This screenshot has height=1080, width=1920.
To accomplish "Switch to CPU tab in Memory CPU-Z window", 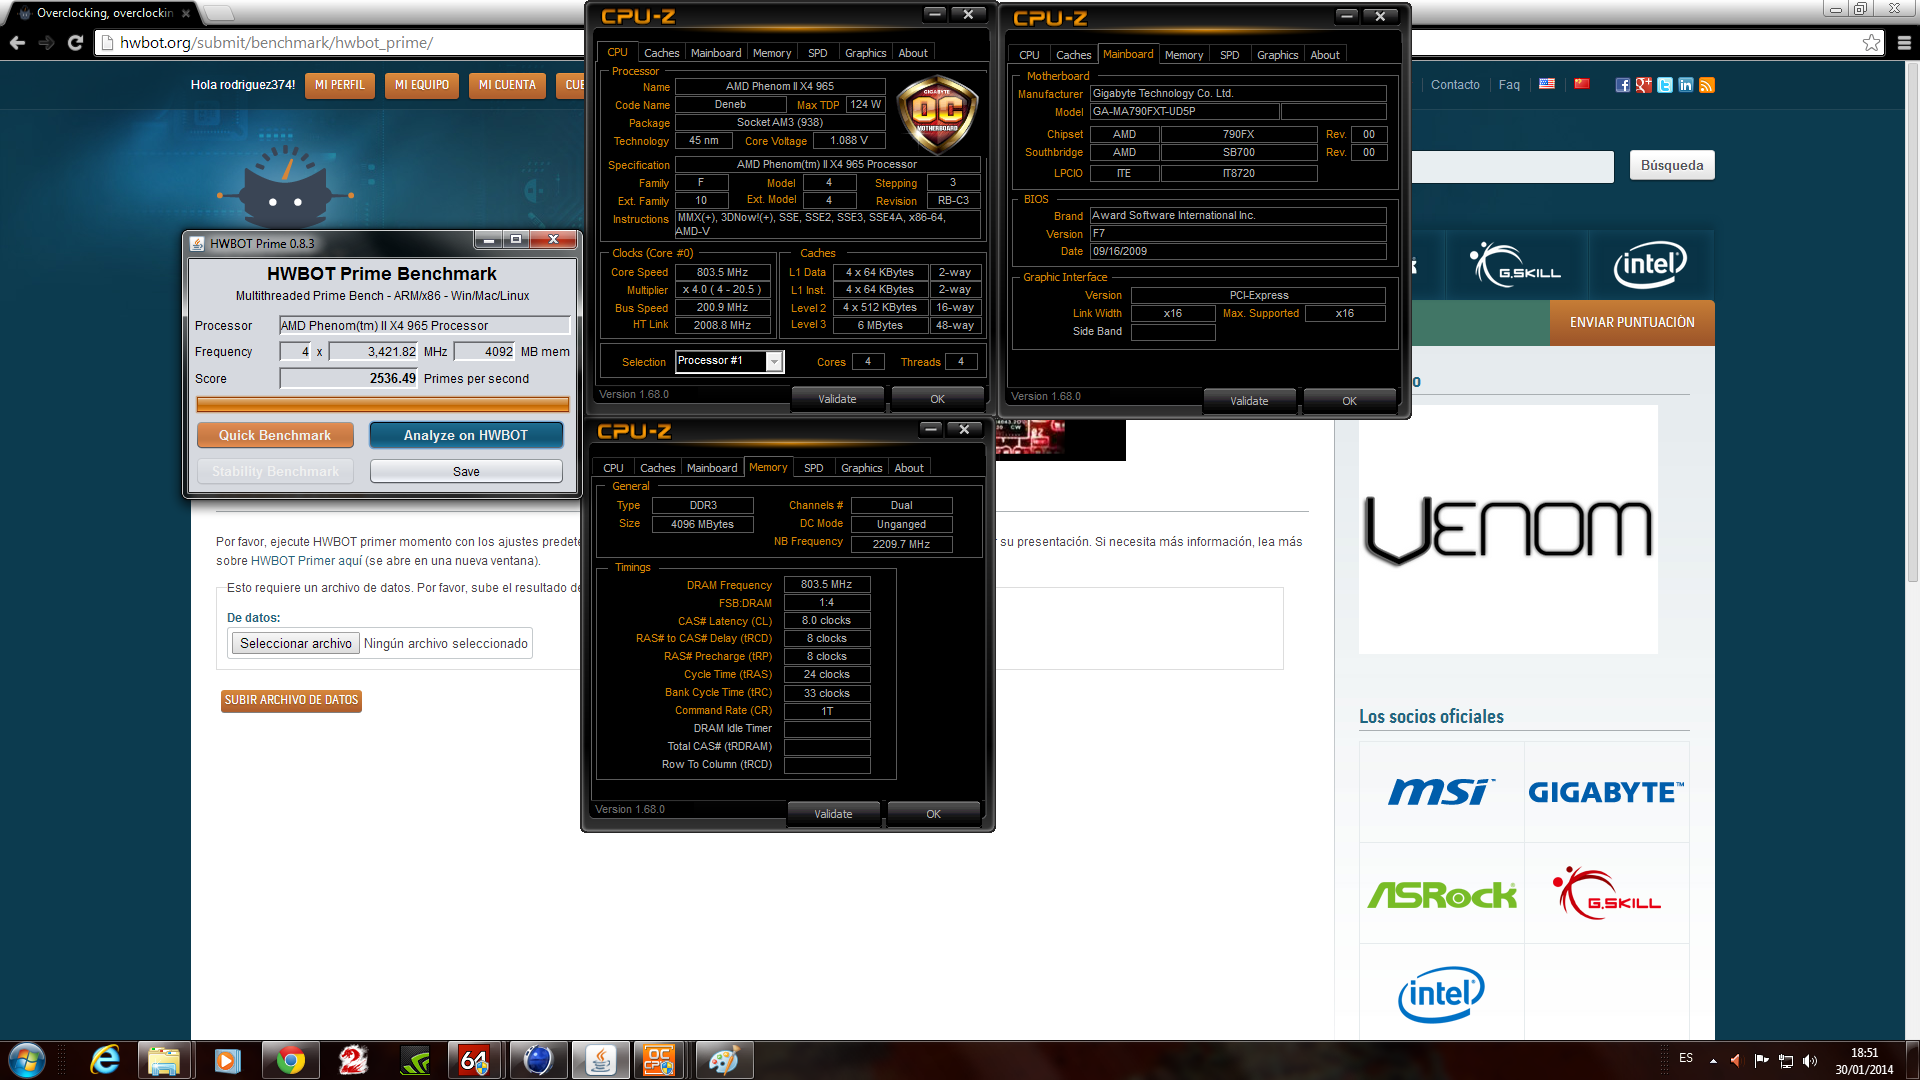I will (613, 468).
